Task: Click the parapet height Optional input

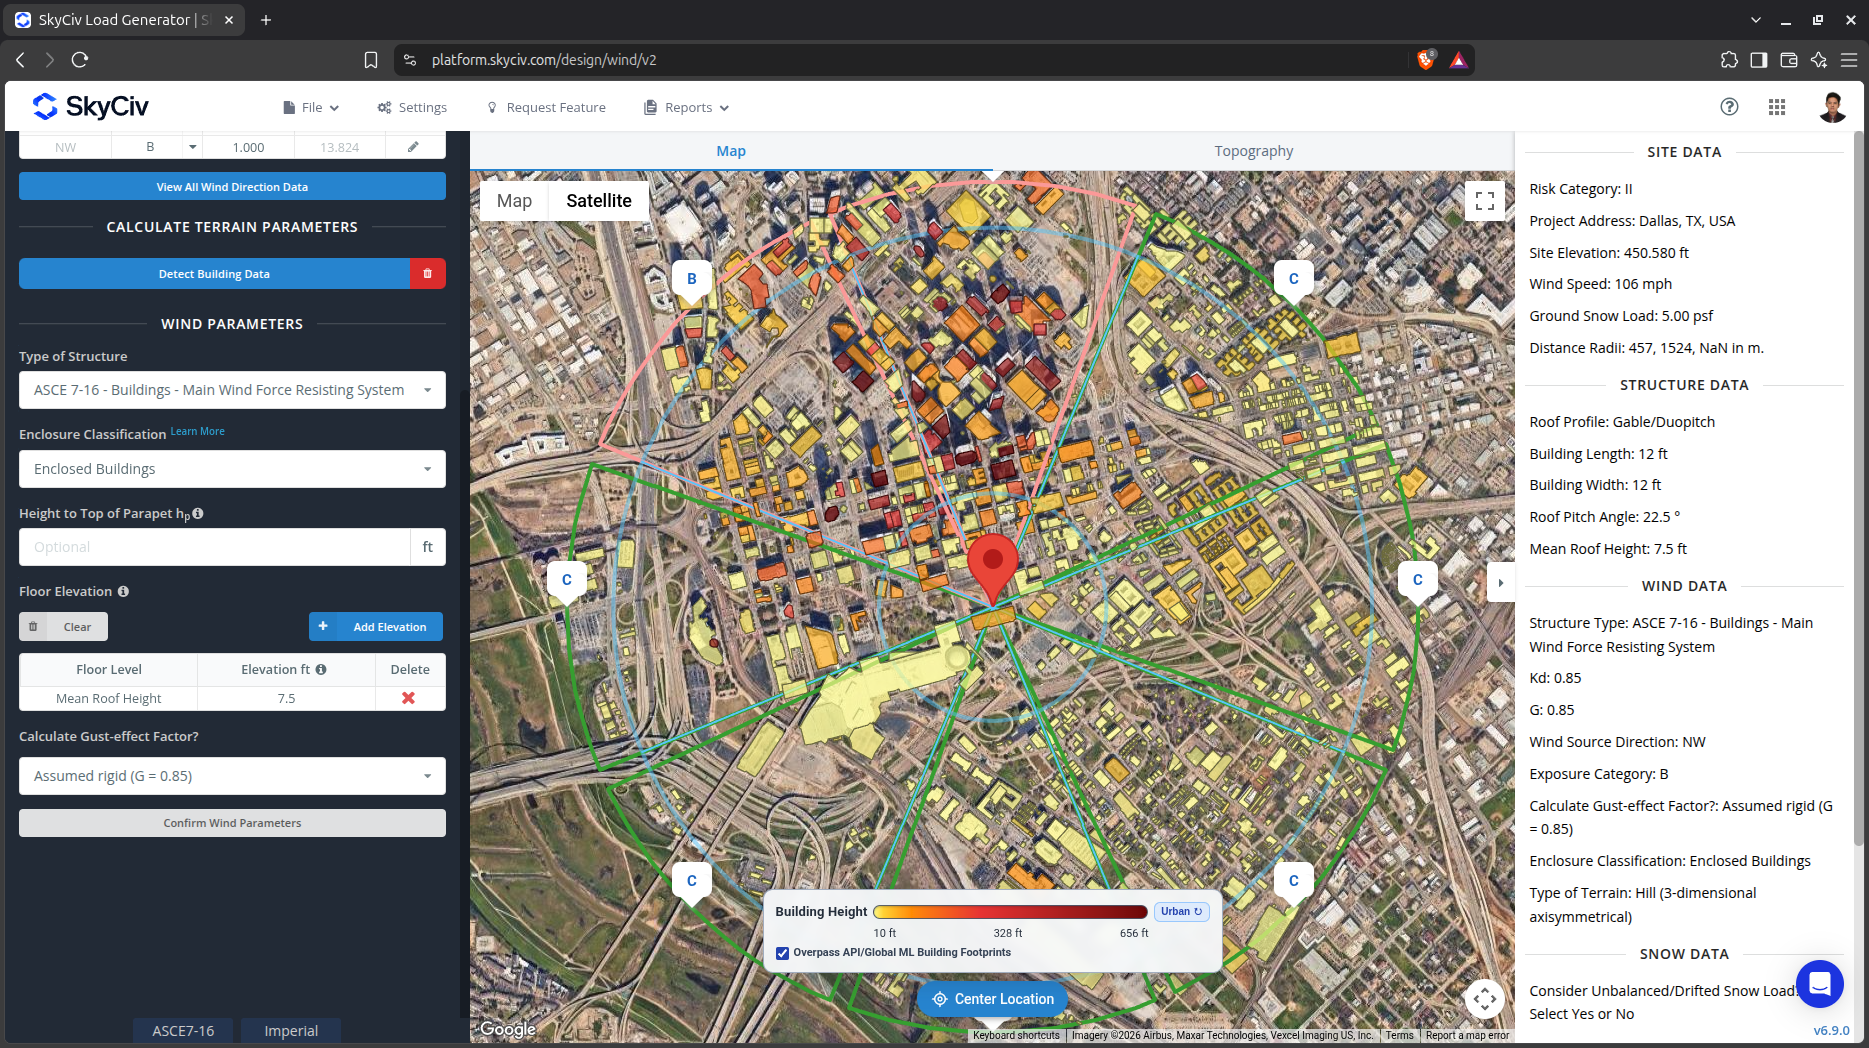Action: pos(214,547)
